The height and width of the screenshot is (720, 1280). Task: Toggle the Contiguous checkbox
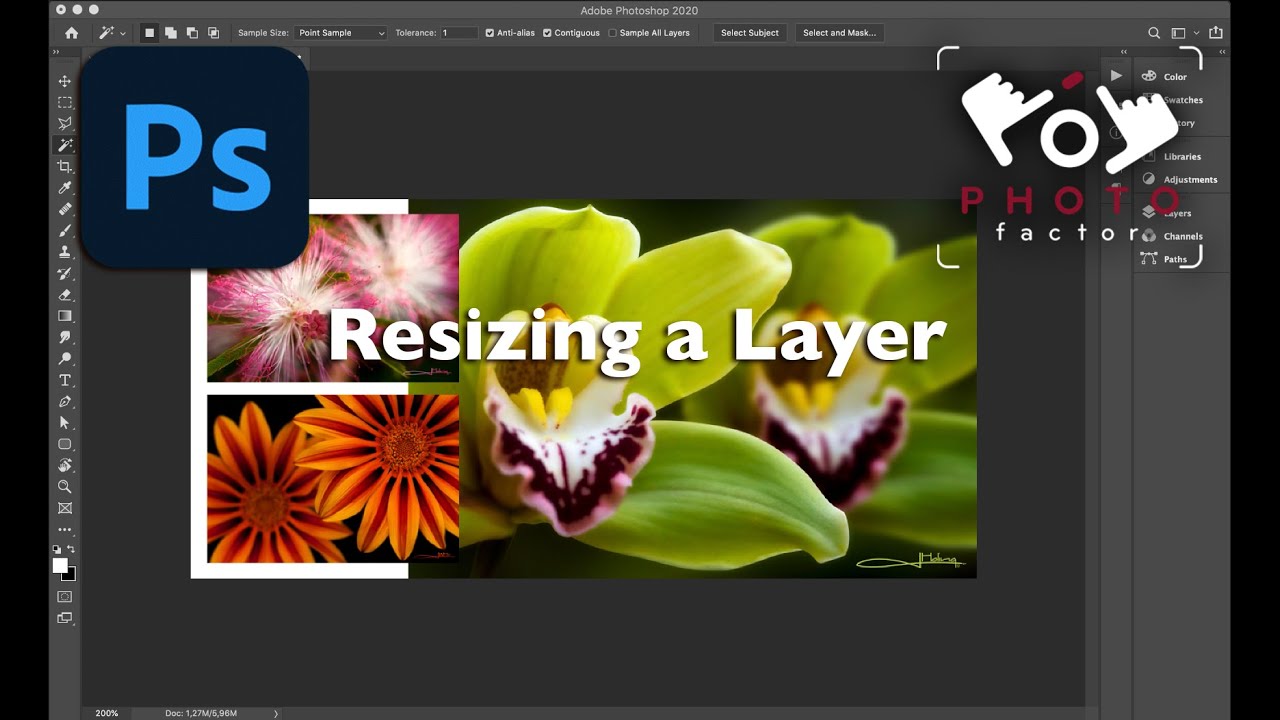547,33
